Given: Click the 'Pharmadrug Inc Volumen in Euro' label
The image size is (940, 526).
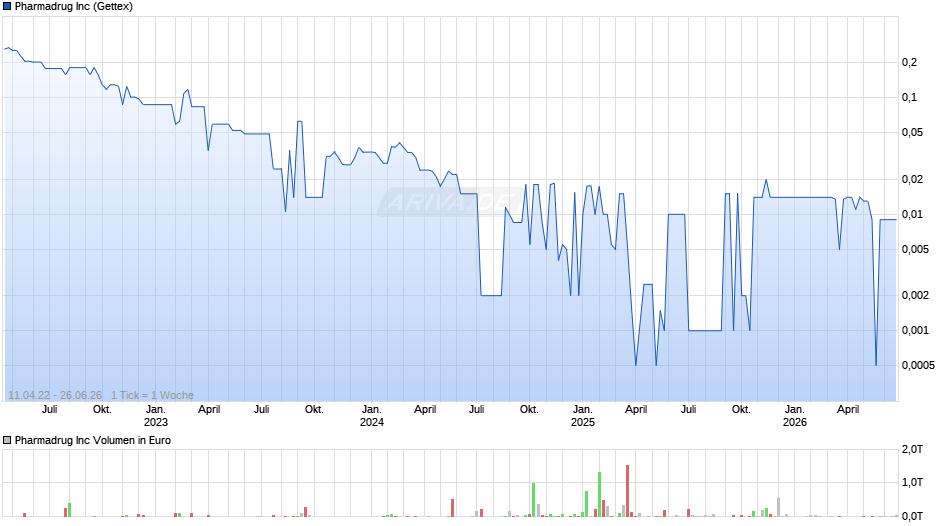Looking at the screenshot, I should pyautogui.click(x=93, y=440).
